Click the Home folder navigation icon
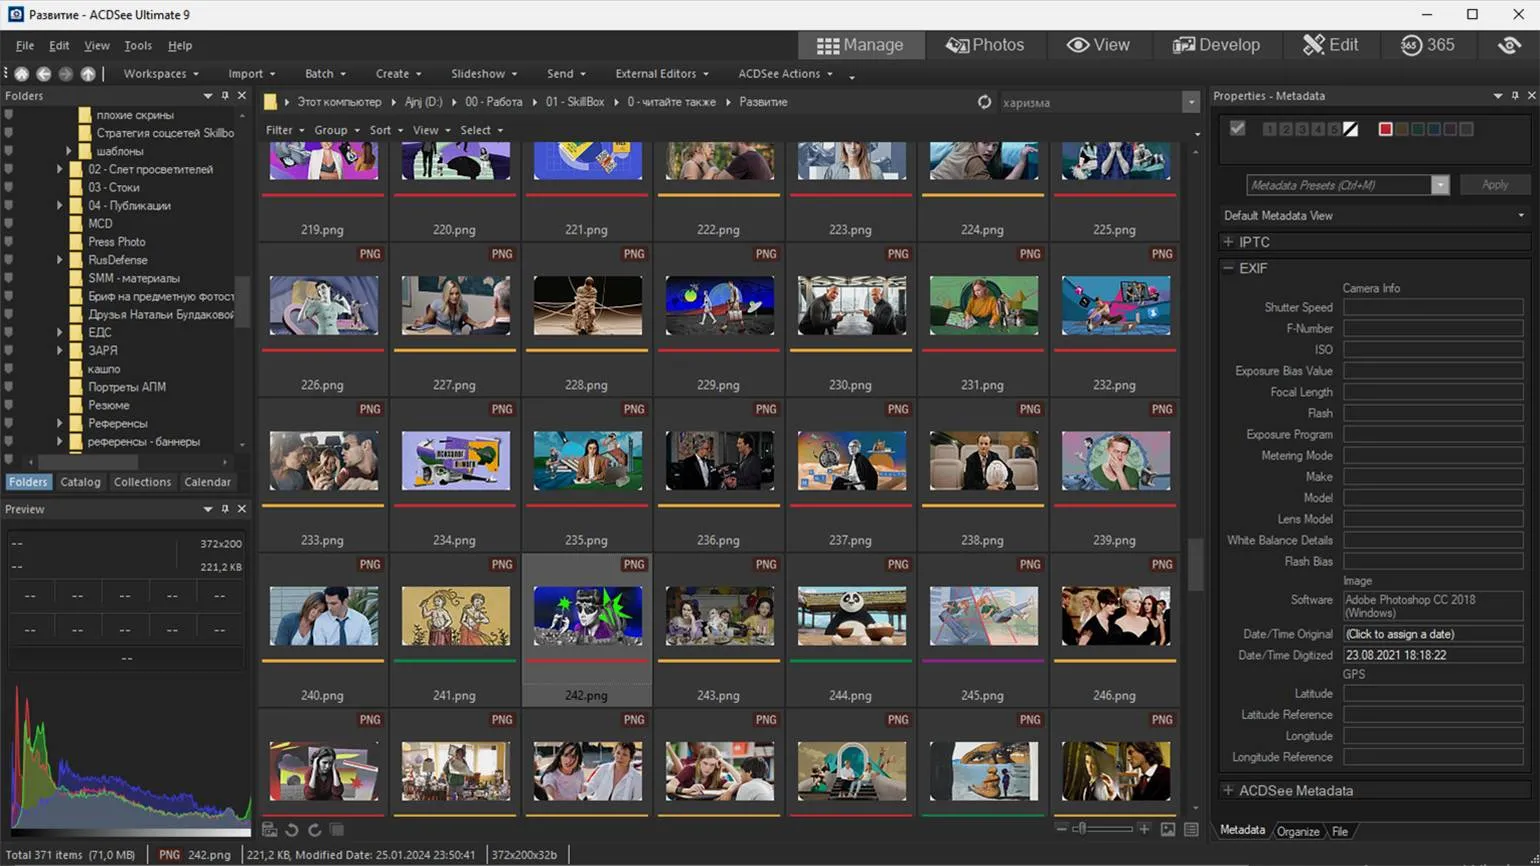This screenshot has height=866, width=1540. [21, 74]
